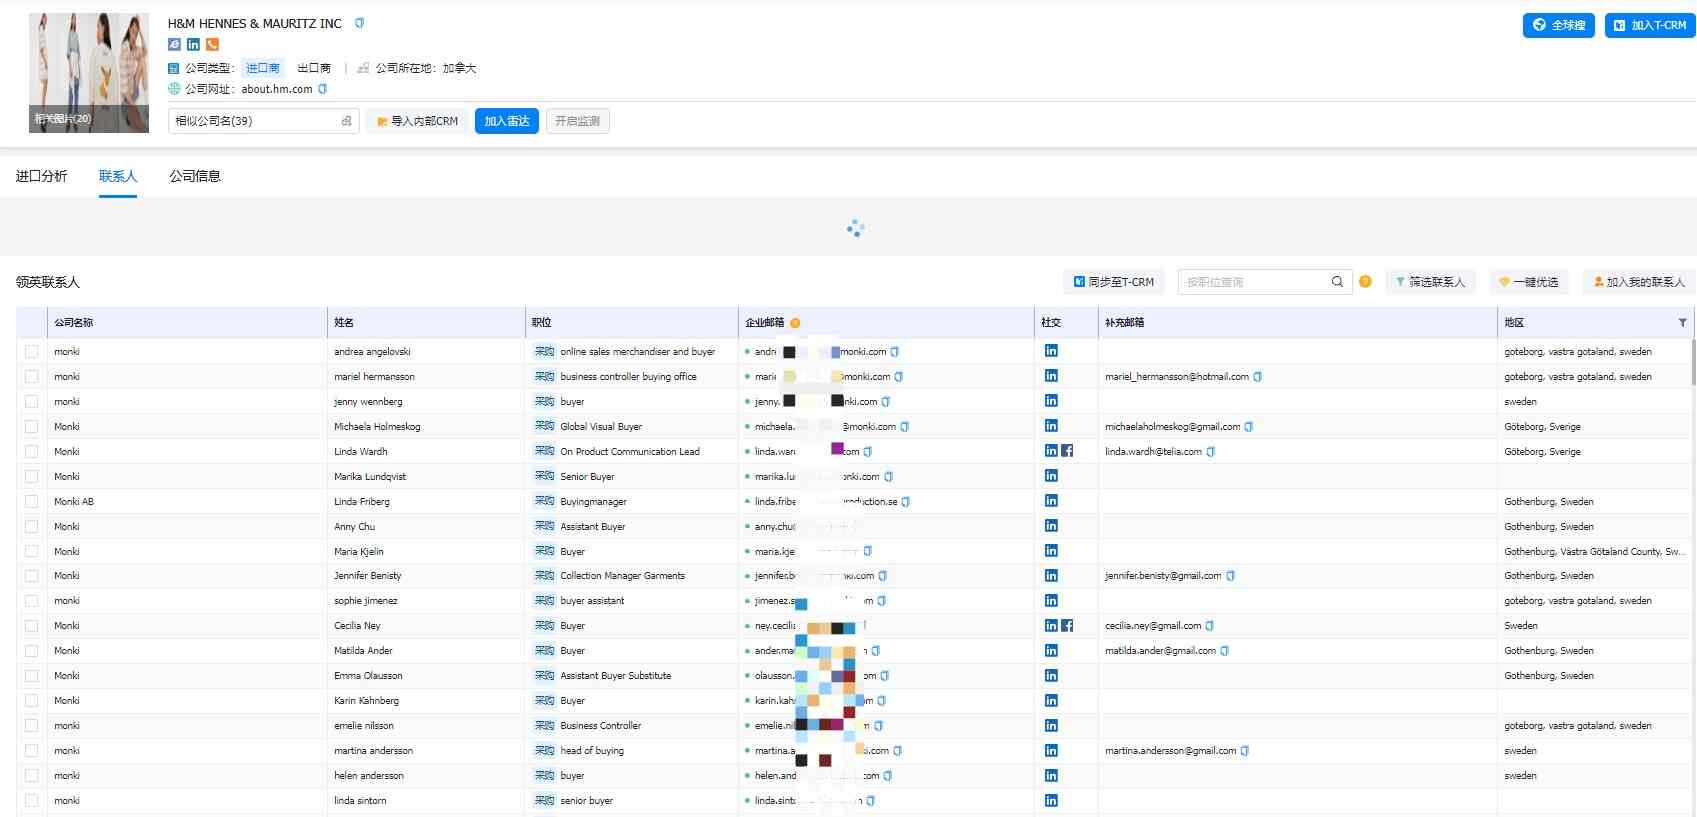This screenshot has height=817, width=1697.
Task: Open LinkedIn profile of andrea angelovski
Action: [1051, 351]
